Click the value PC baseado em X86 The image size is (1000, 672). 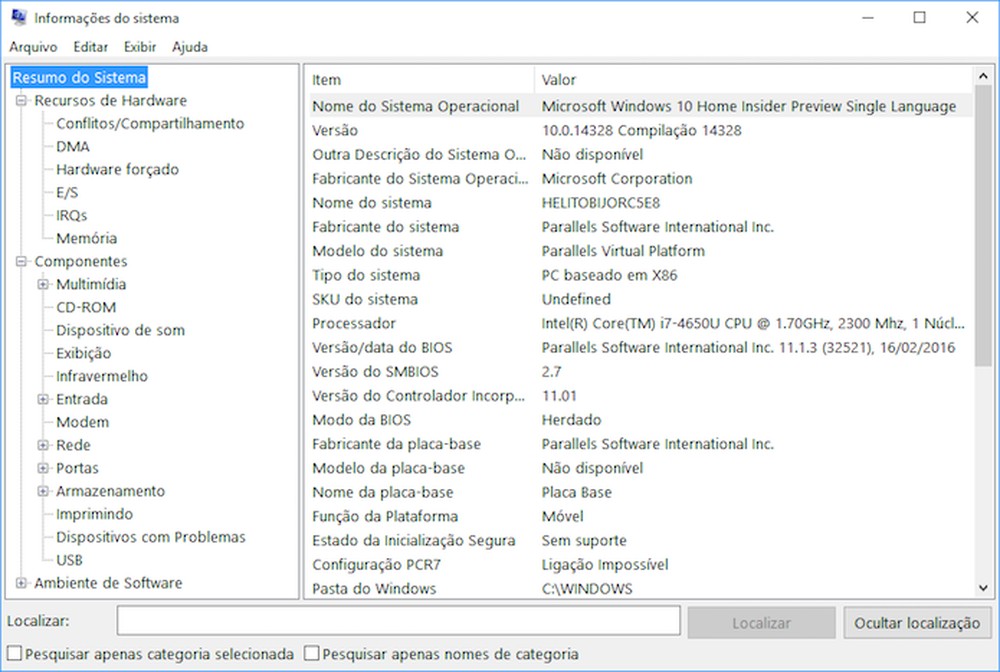(609, 275)
